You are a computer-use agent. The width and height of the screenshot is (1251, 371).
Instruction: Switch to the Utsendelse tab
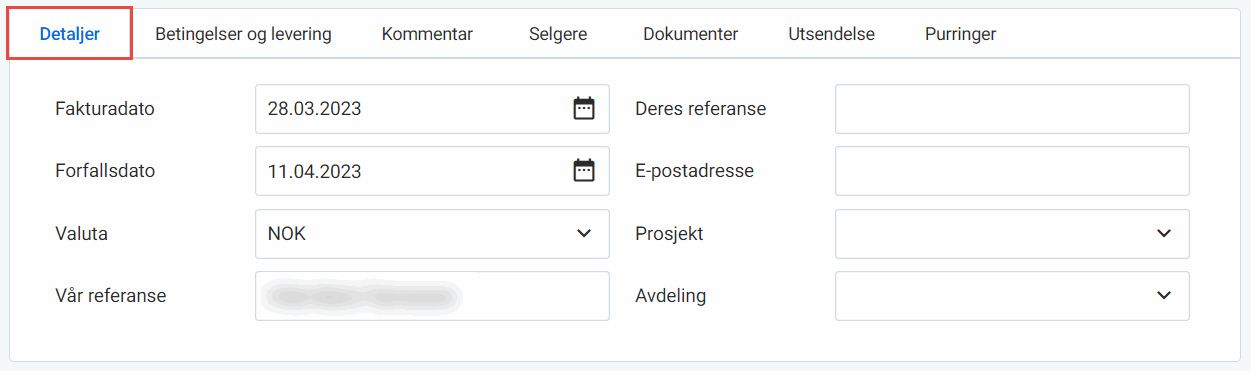pyautogui.click(x=831, y=34)
